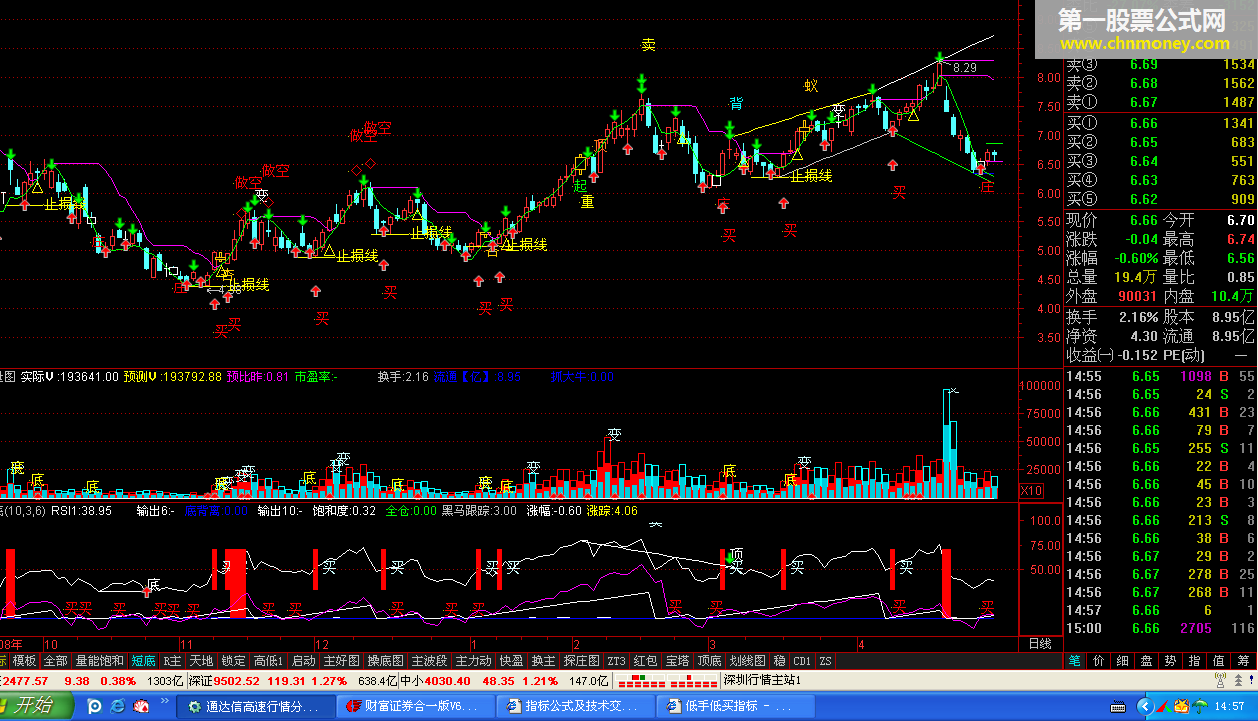Select the 红包 indicator tab
This screenshot has width=1258, height=721.
pyautogui.click(x=645, y=661)
